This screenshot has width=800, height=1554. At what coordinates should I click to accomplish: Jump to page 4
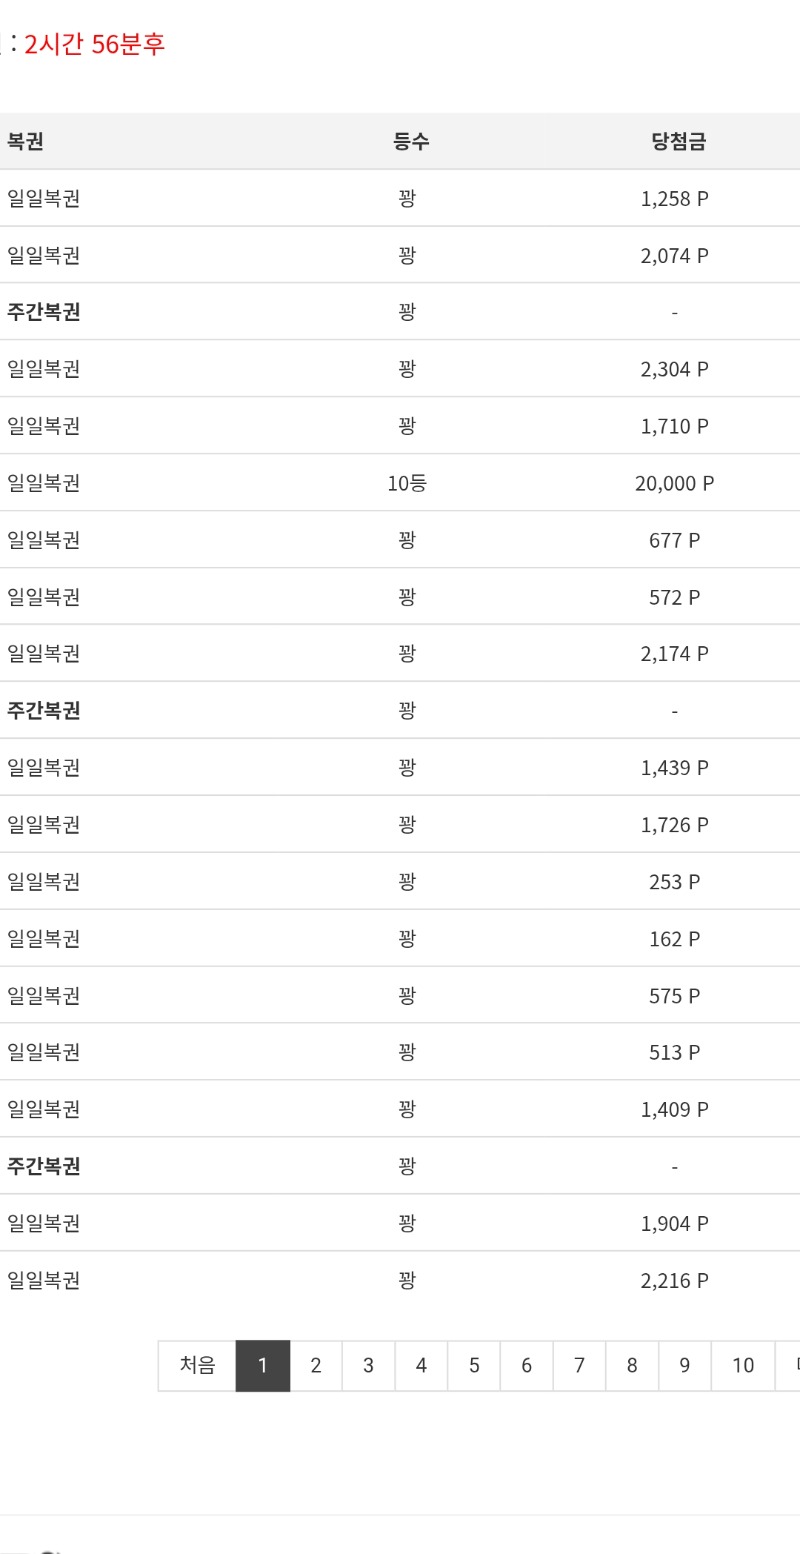click(x=421, y=1366)
